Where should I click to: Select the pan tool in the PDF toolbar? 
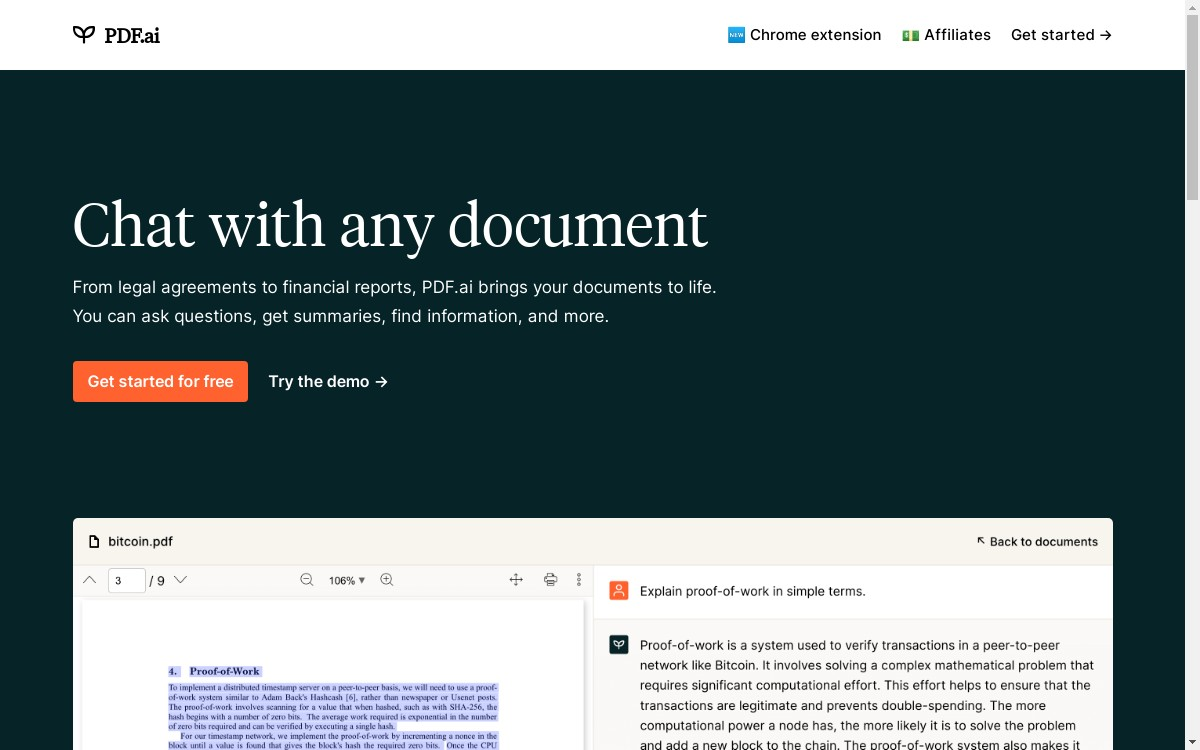pyautogui.click(x=515, y=580)
